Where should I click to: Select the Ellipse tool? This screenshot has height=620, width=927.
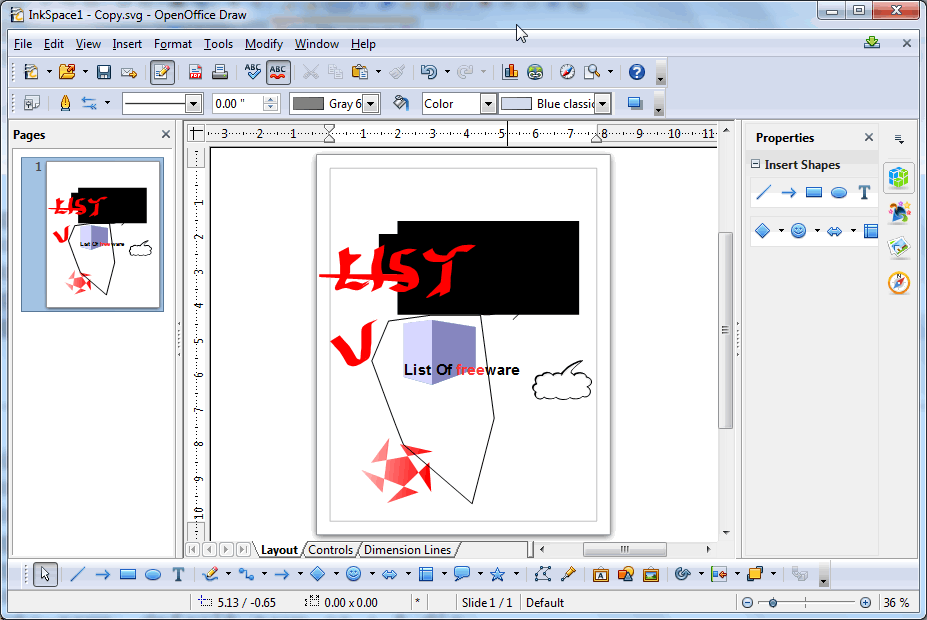pyautogui.click(x=151, y=574)
